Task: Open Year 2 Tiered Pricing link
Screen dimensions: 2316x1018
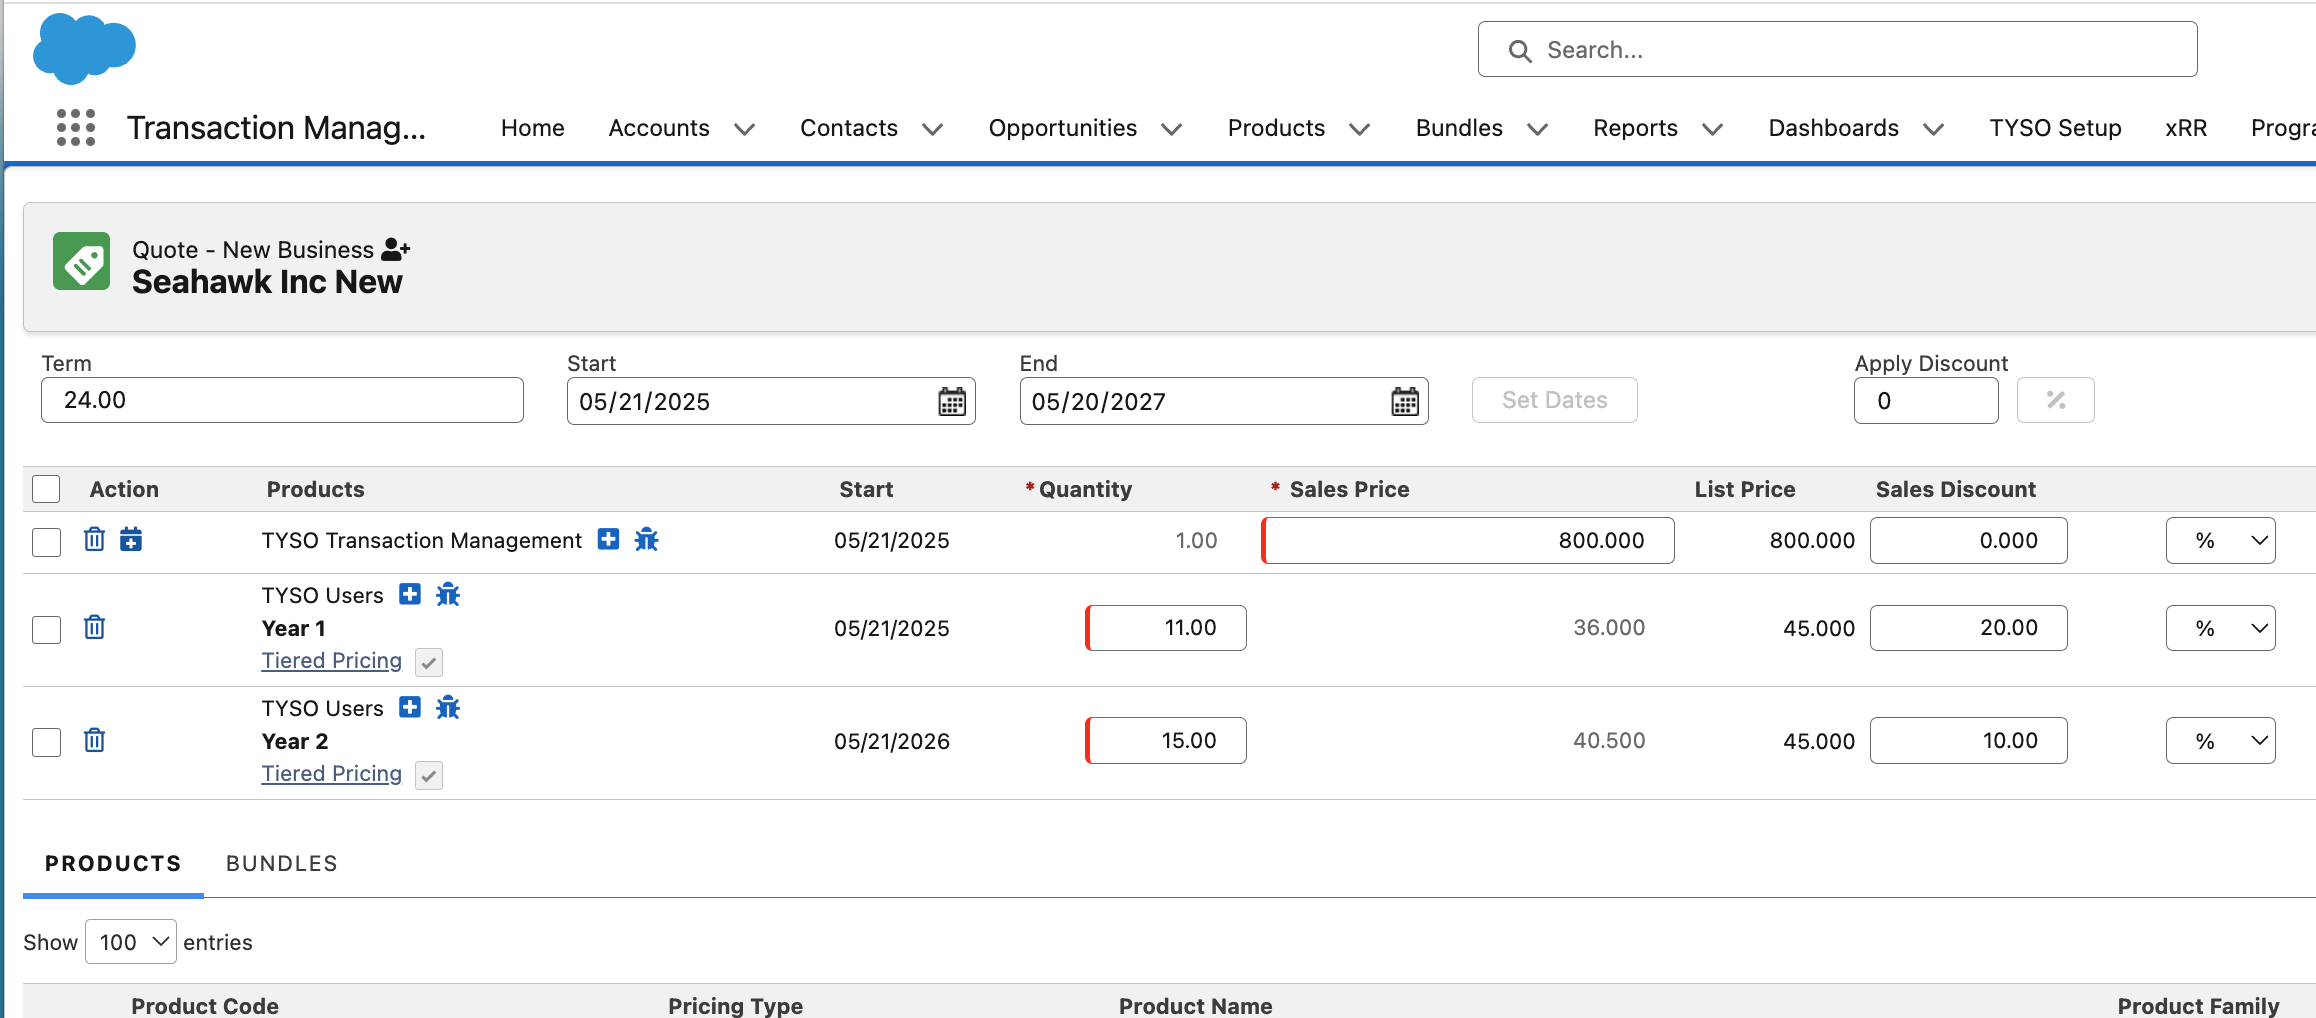Action: click(331, 774)
